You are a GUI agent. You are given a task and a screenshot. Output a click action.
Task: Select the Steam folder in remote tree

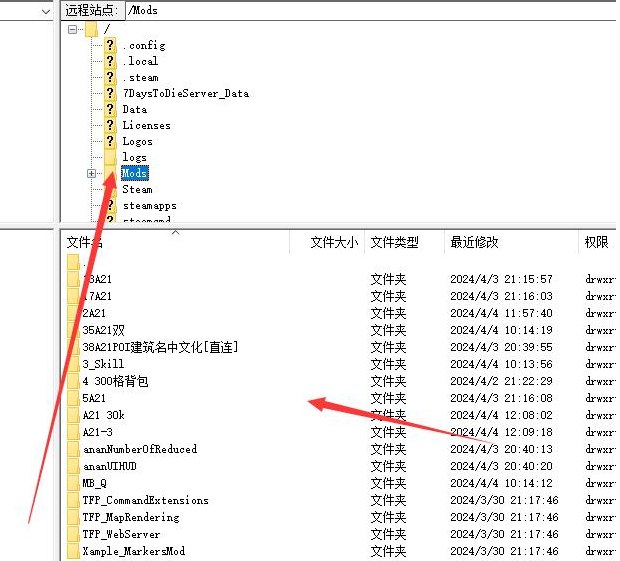pyautogui.click(x=137, y=189)
